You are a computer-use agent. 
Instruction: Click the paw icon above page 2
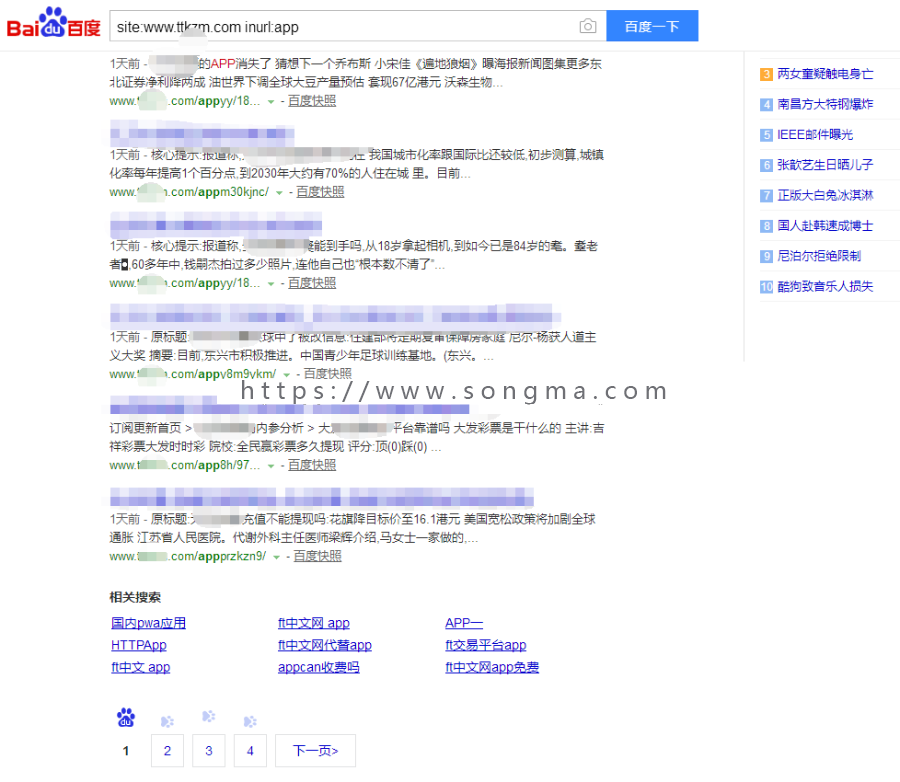(167, 722)
